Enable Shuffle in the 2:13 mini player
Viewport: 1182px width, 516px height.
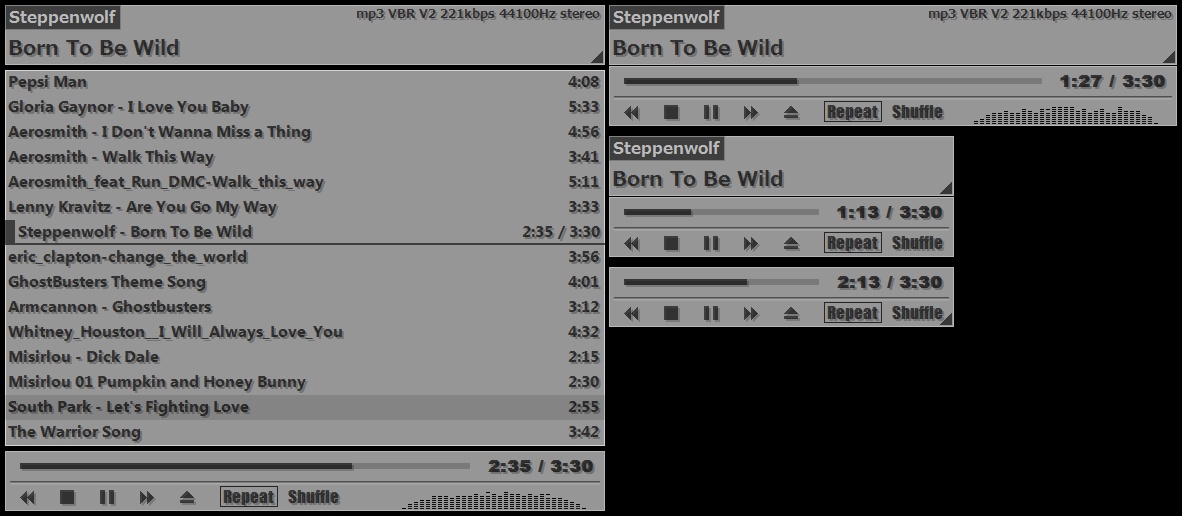917,313
